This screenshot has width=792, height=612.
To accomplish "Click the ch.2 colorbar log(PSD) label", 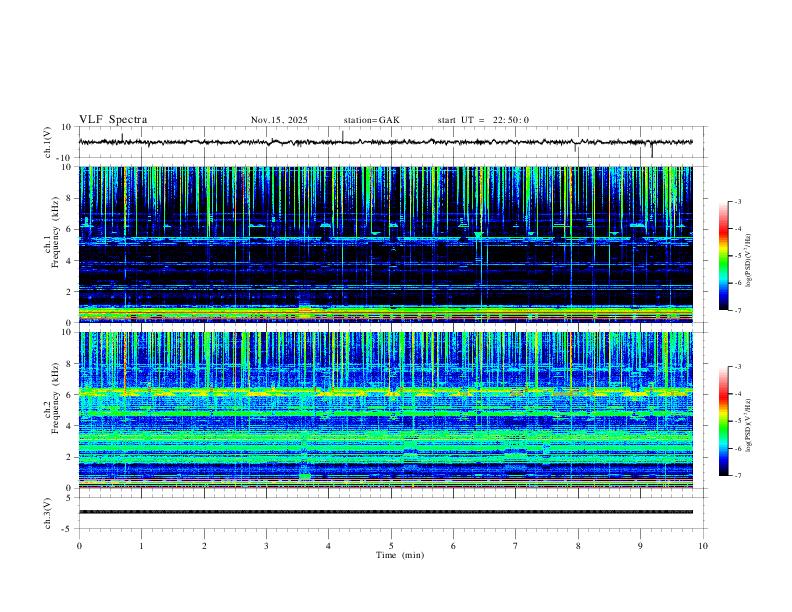I will [x=749, y=426].
